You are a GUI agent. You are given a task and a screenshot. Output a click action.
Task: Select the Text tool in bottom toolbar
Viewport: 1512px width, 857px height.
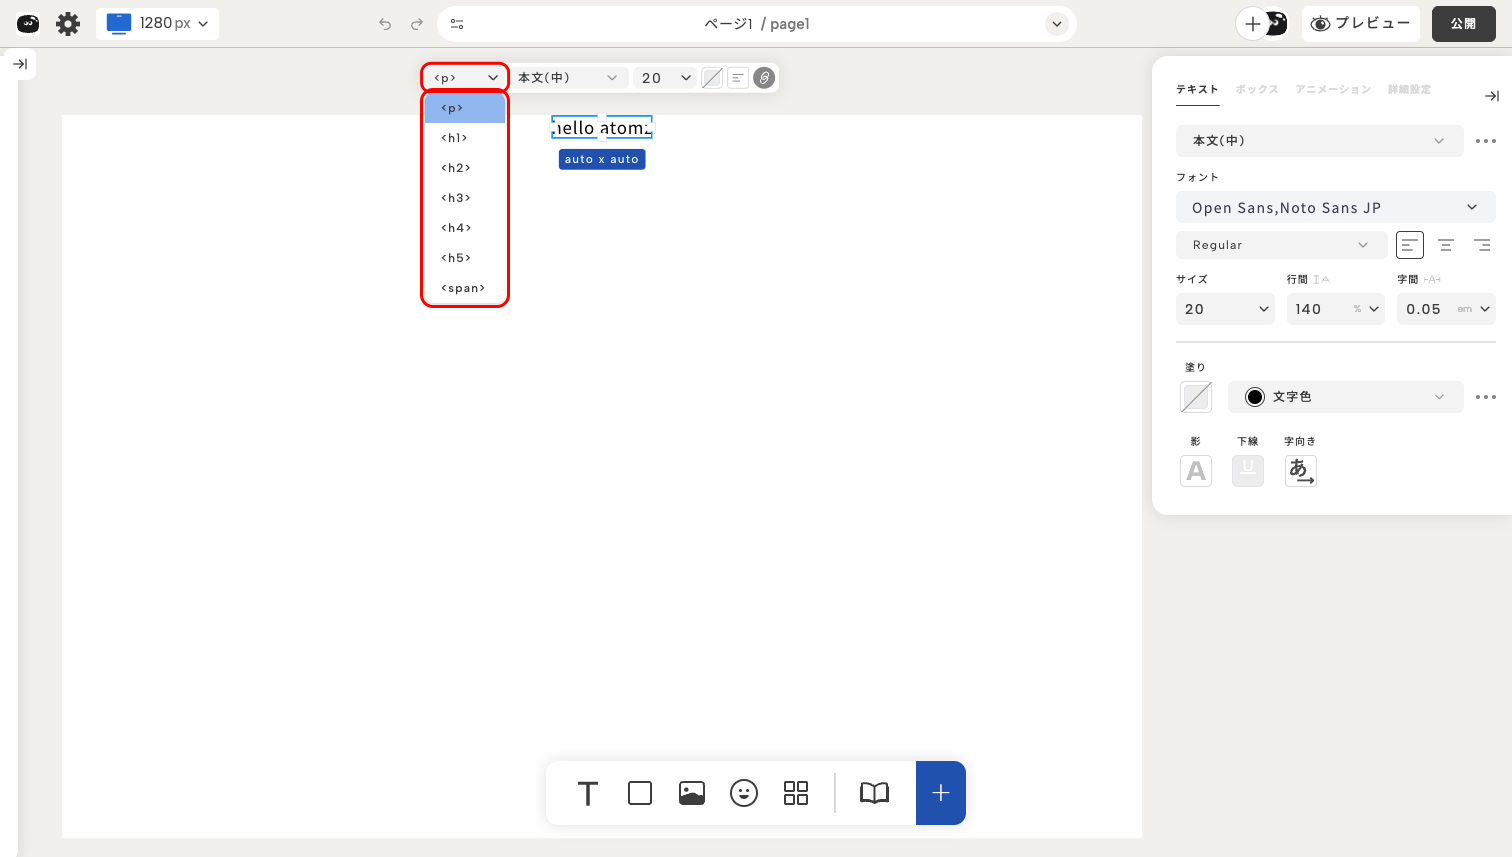pos(588,793)
